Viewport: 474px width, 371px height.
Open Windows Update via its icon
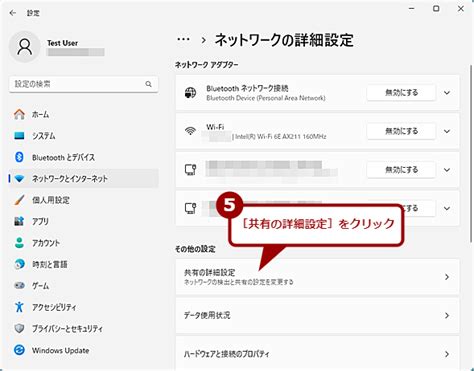19,350
